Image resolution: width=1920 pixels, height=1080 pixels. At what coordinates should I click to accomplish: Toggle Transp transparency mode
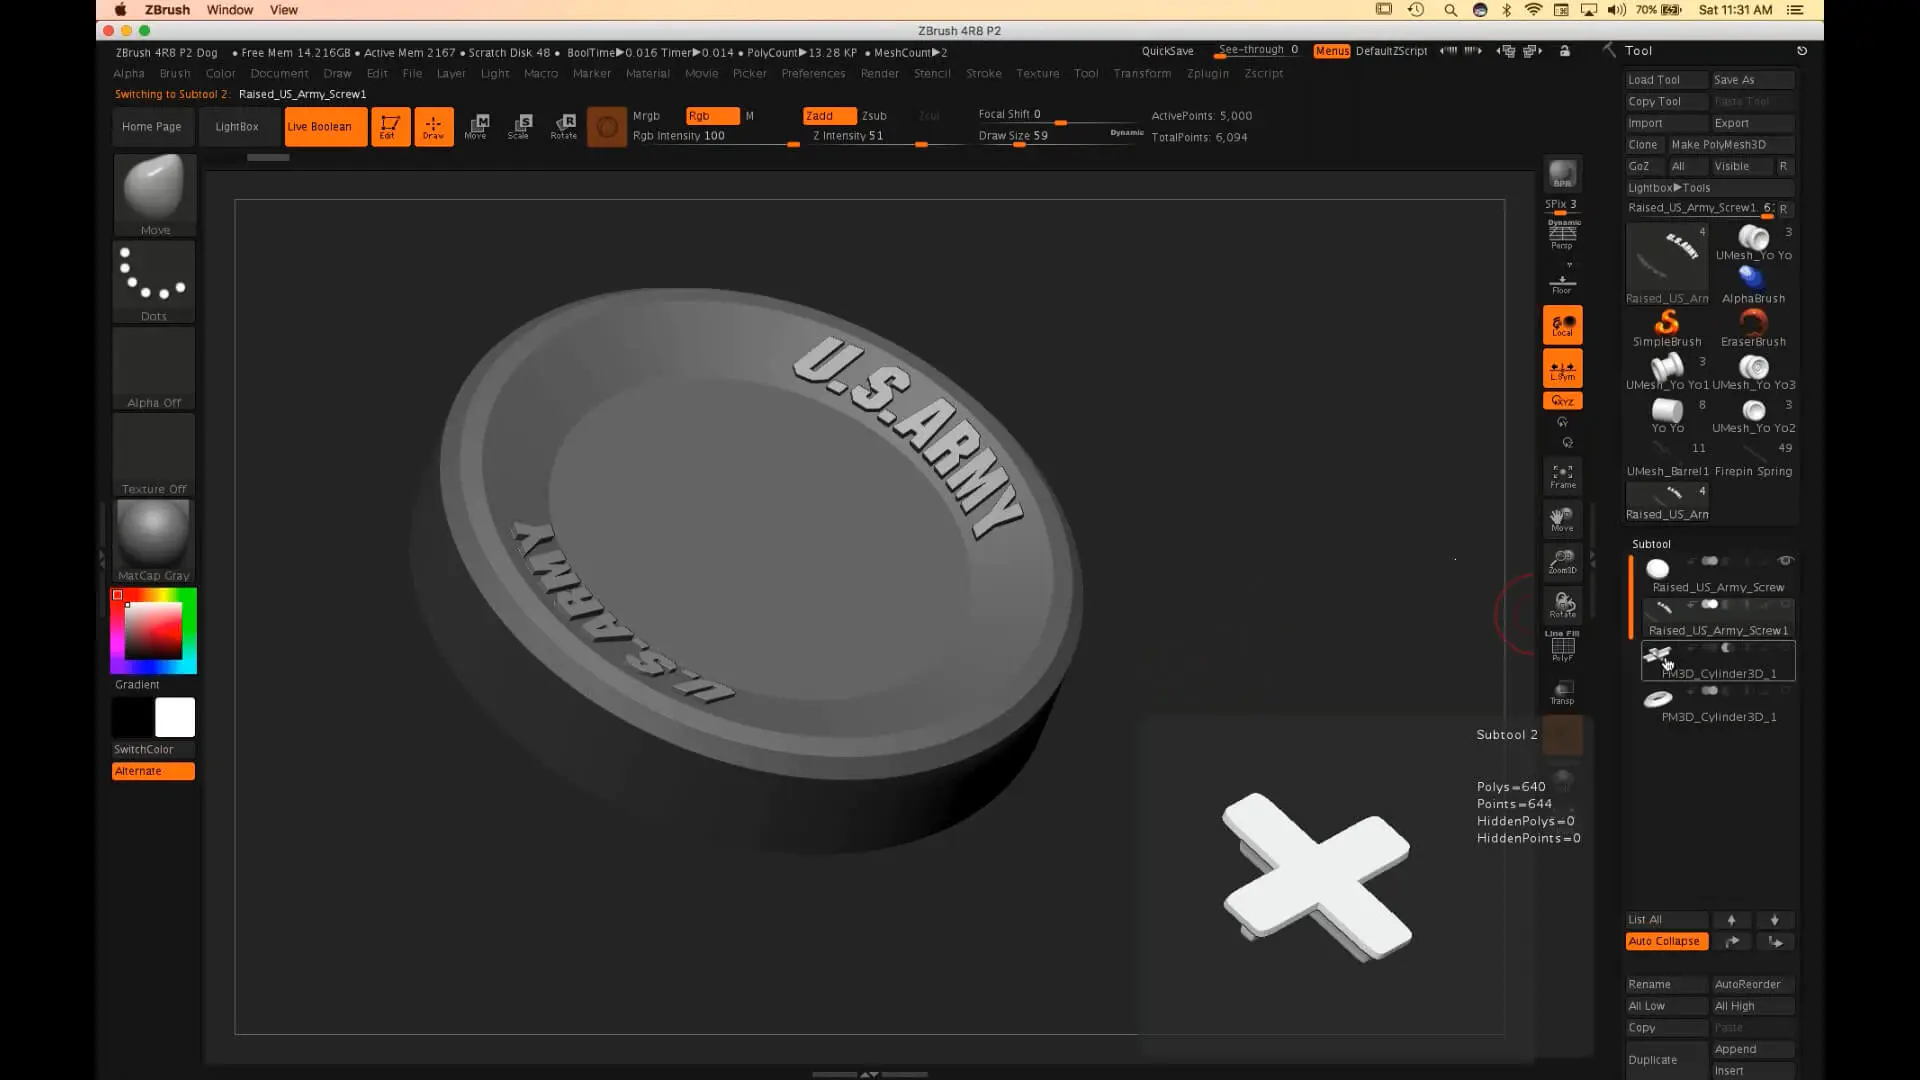coord(1562,692)
